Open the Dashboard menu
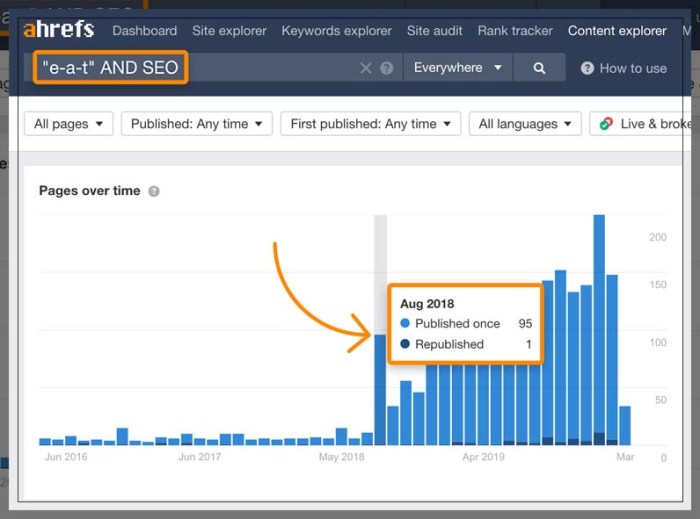This screenshot has width=700, height=519. click(x=145, y=31)
